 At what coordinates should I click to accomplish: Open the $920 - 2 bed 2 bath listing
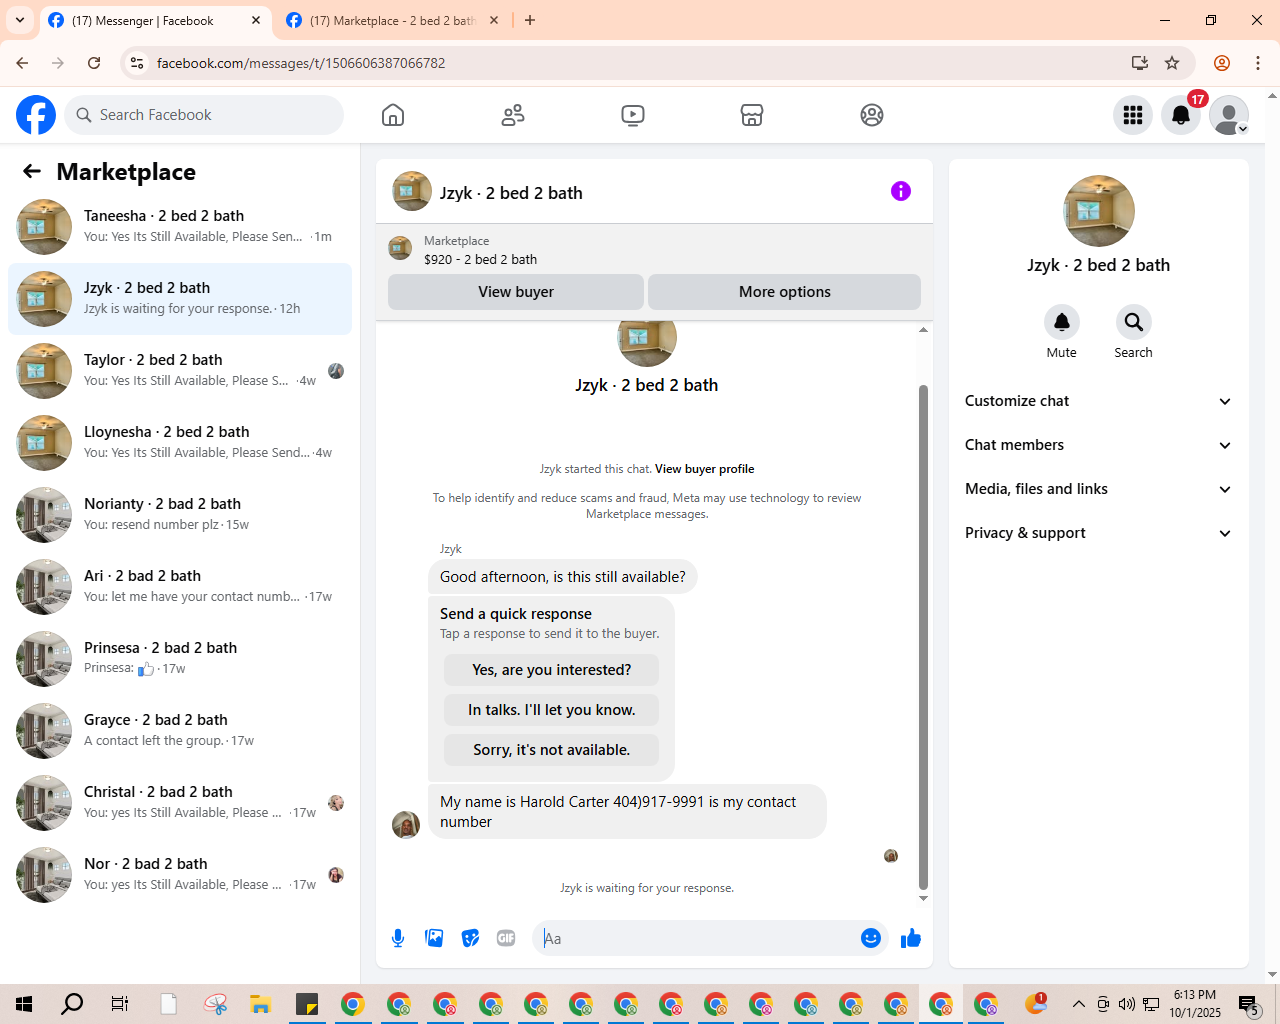480,259
